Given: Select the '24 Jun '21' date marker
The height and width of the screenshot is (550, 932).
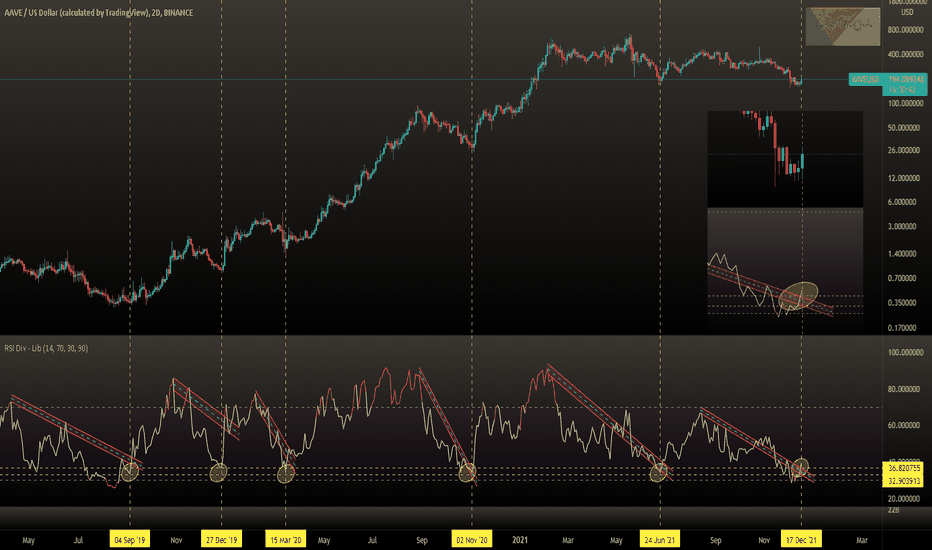Looking at the screenshot, I should click(x=660, y=540).
